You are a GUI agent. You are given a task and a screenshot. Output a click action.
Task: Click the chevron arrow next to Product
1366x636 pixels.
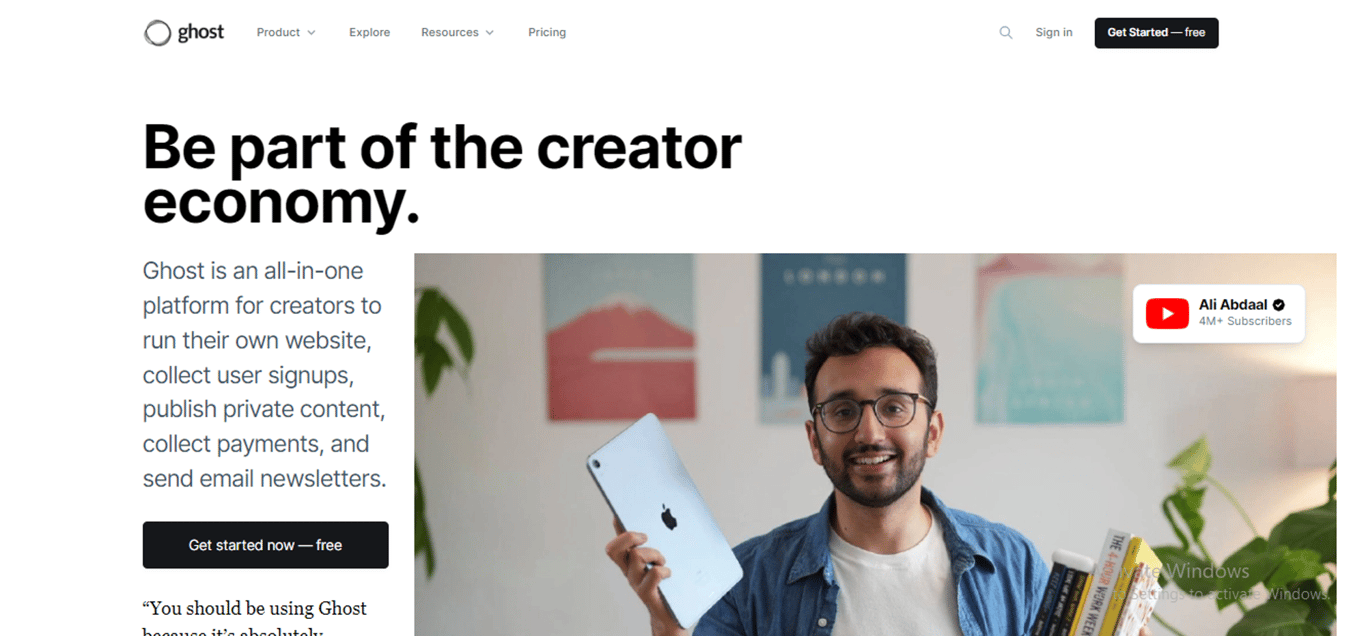(311, 33)
